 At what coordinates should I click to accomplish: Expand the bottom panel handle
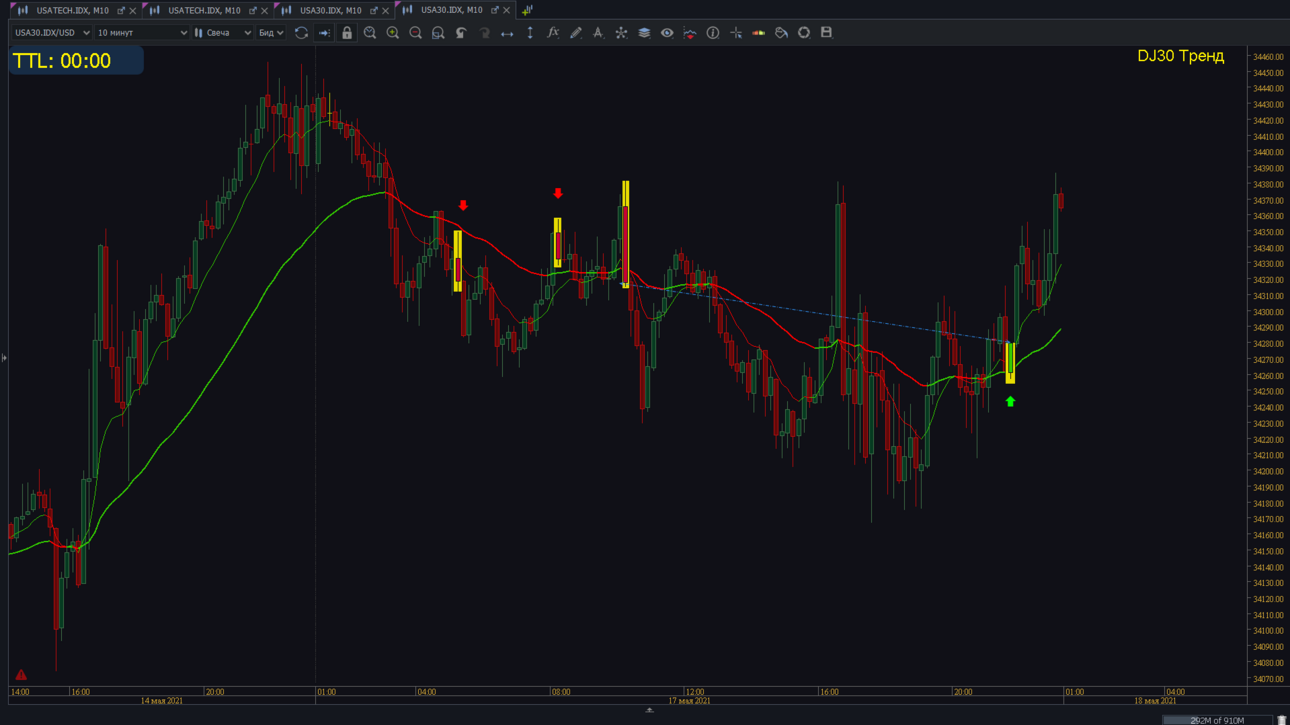[649, 710]
